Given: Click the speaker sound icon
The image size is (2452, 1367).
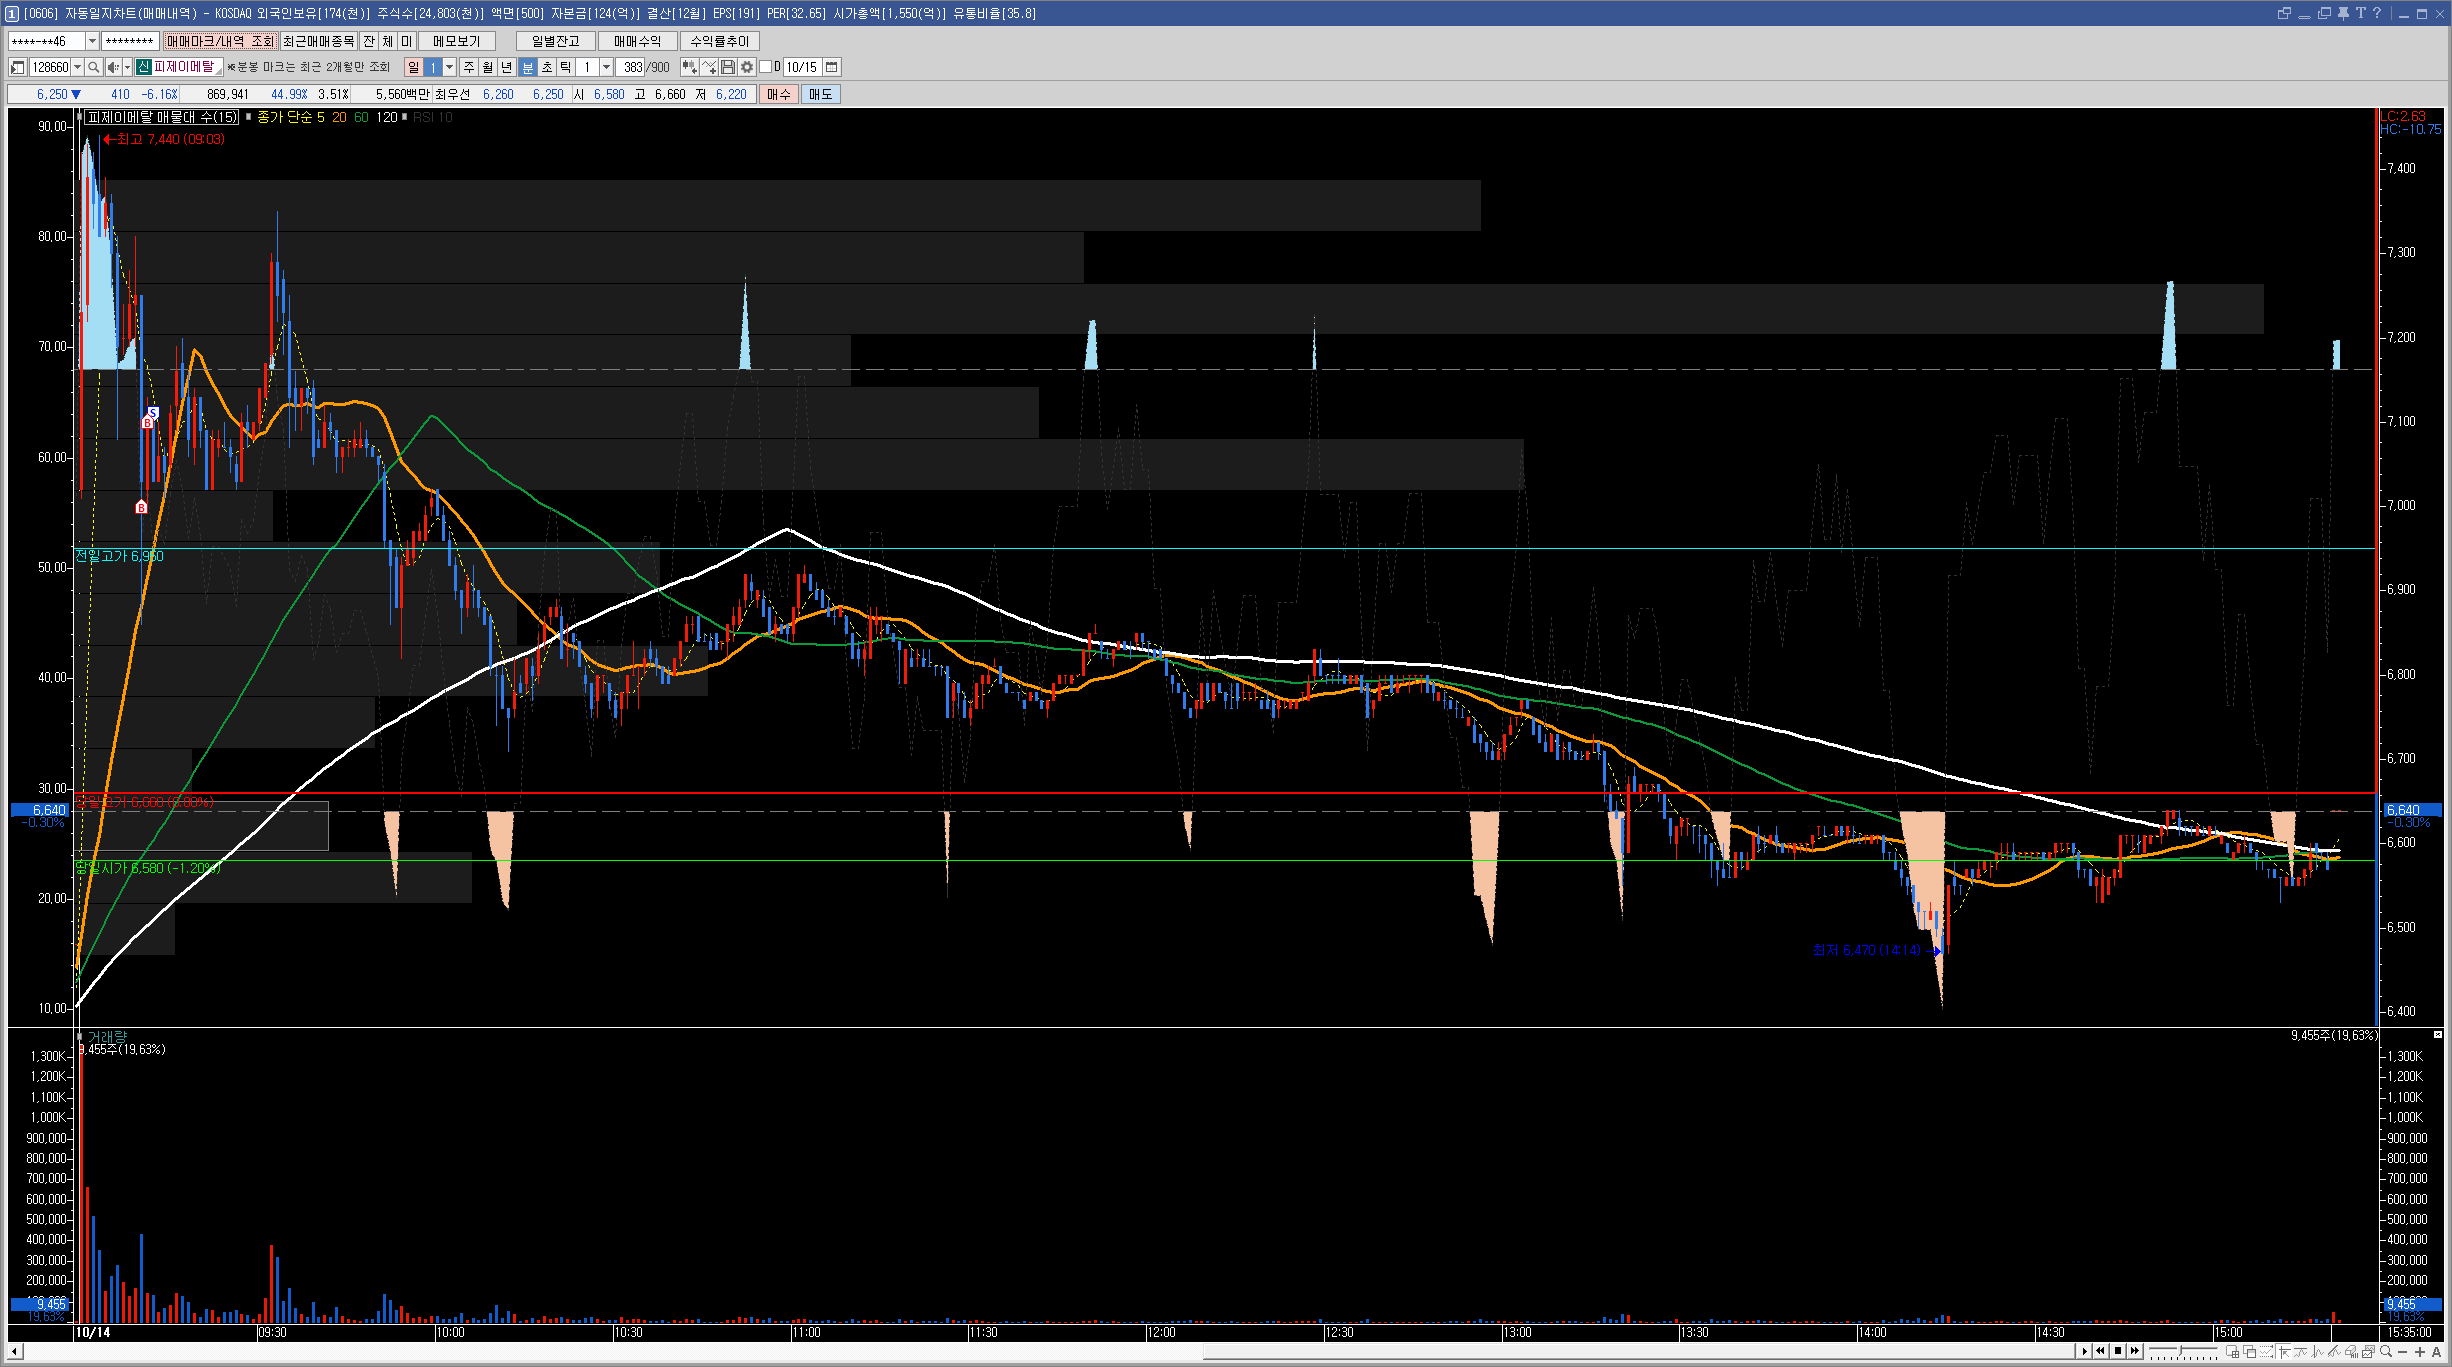Looking at the screenshot, I should tap(113, 67).
